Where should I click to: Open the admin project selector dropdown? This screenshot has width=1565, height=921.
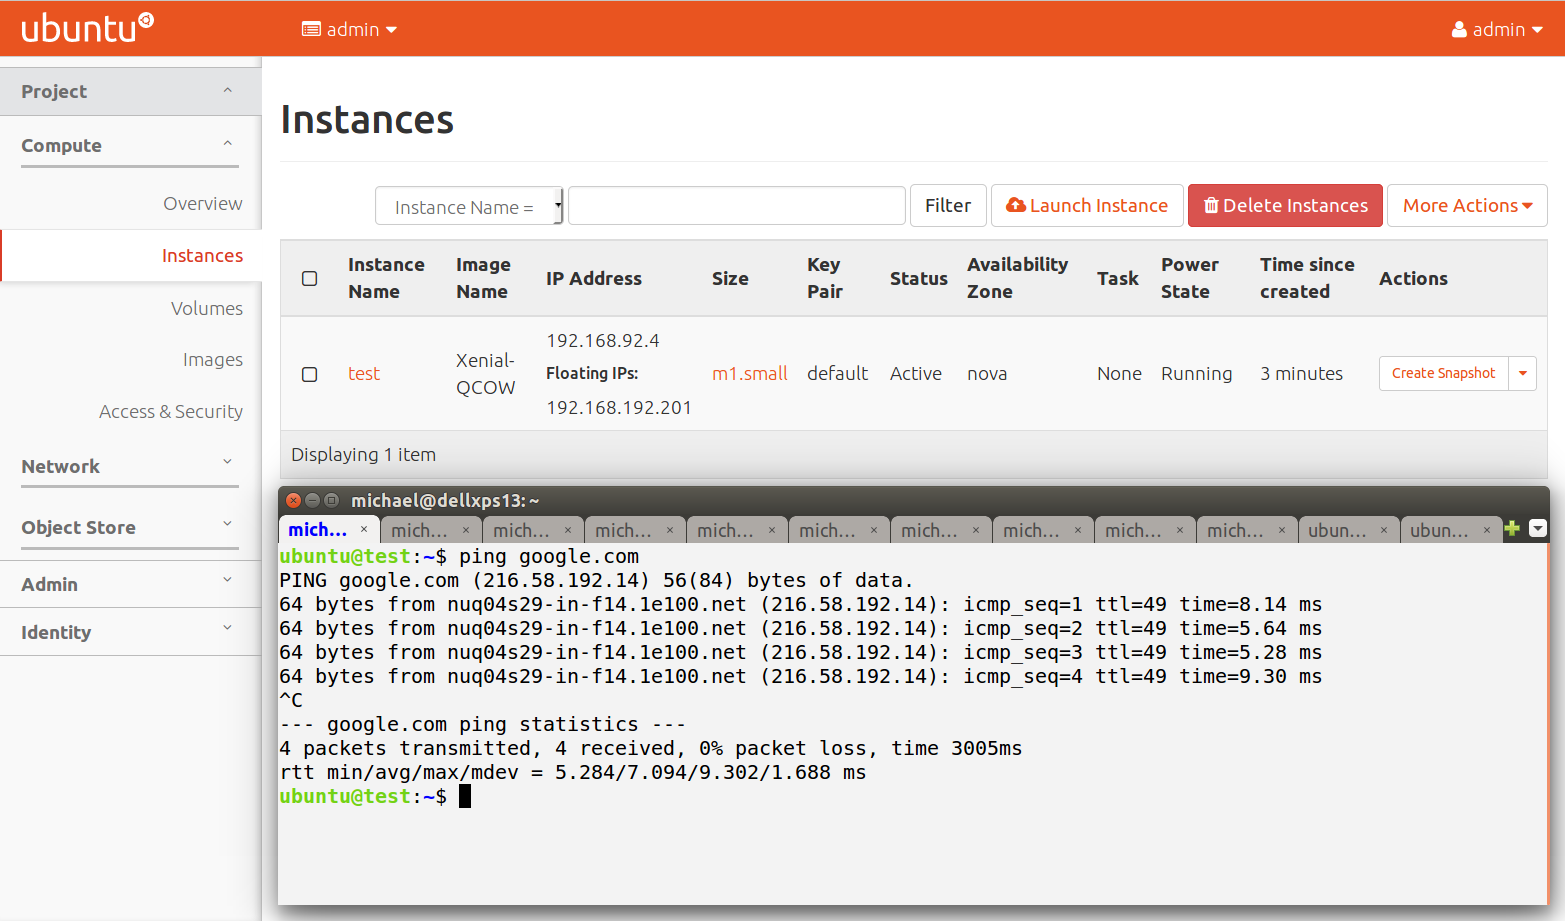(x=349, y=29)
